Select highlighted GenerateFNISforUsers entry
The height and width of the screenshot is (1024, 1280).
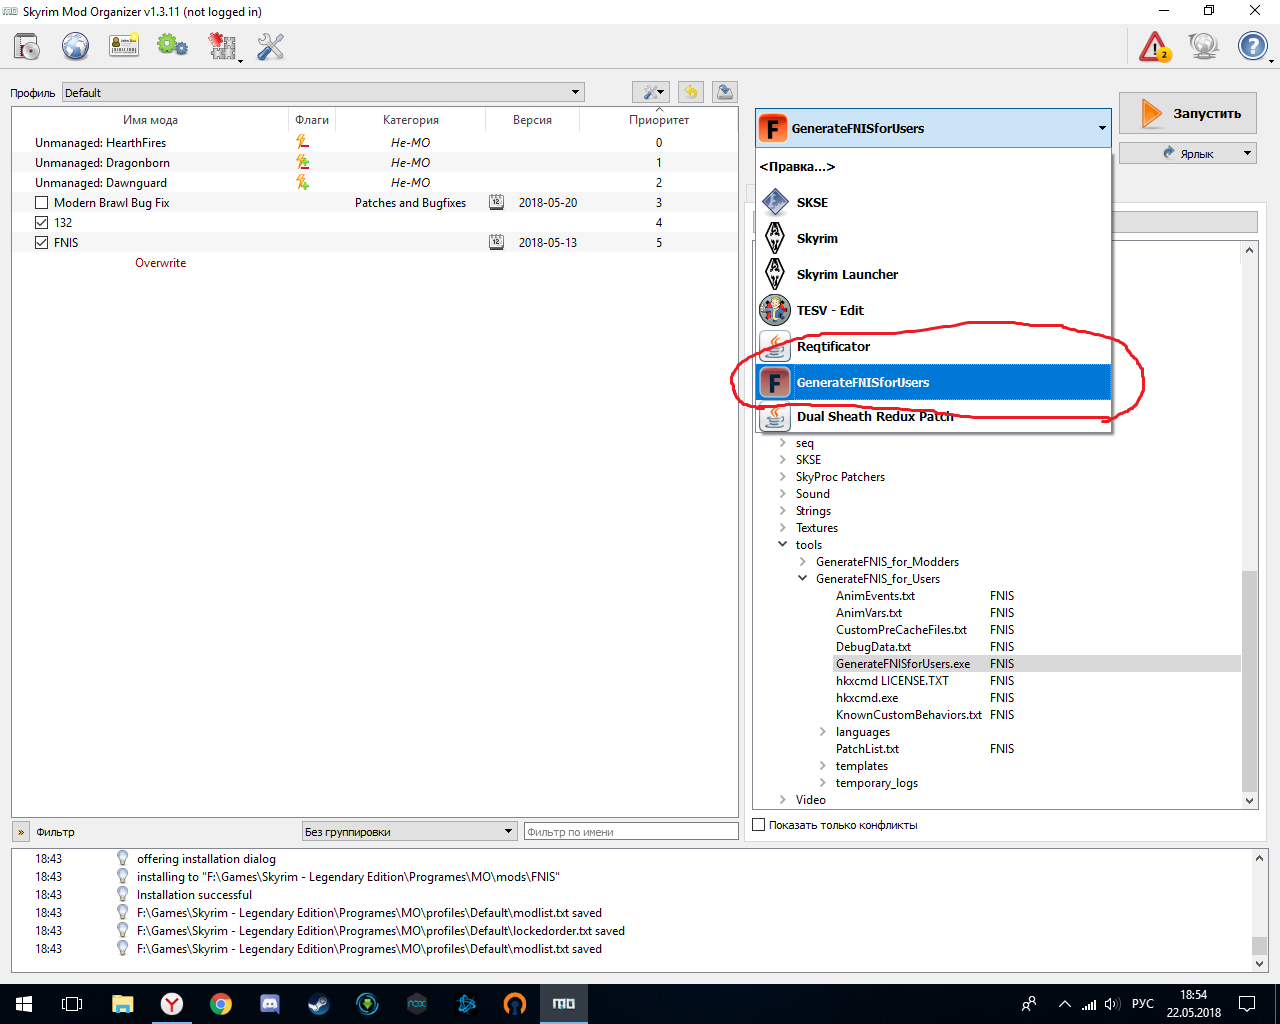(933, 382)
